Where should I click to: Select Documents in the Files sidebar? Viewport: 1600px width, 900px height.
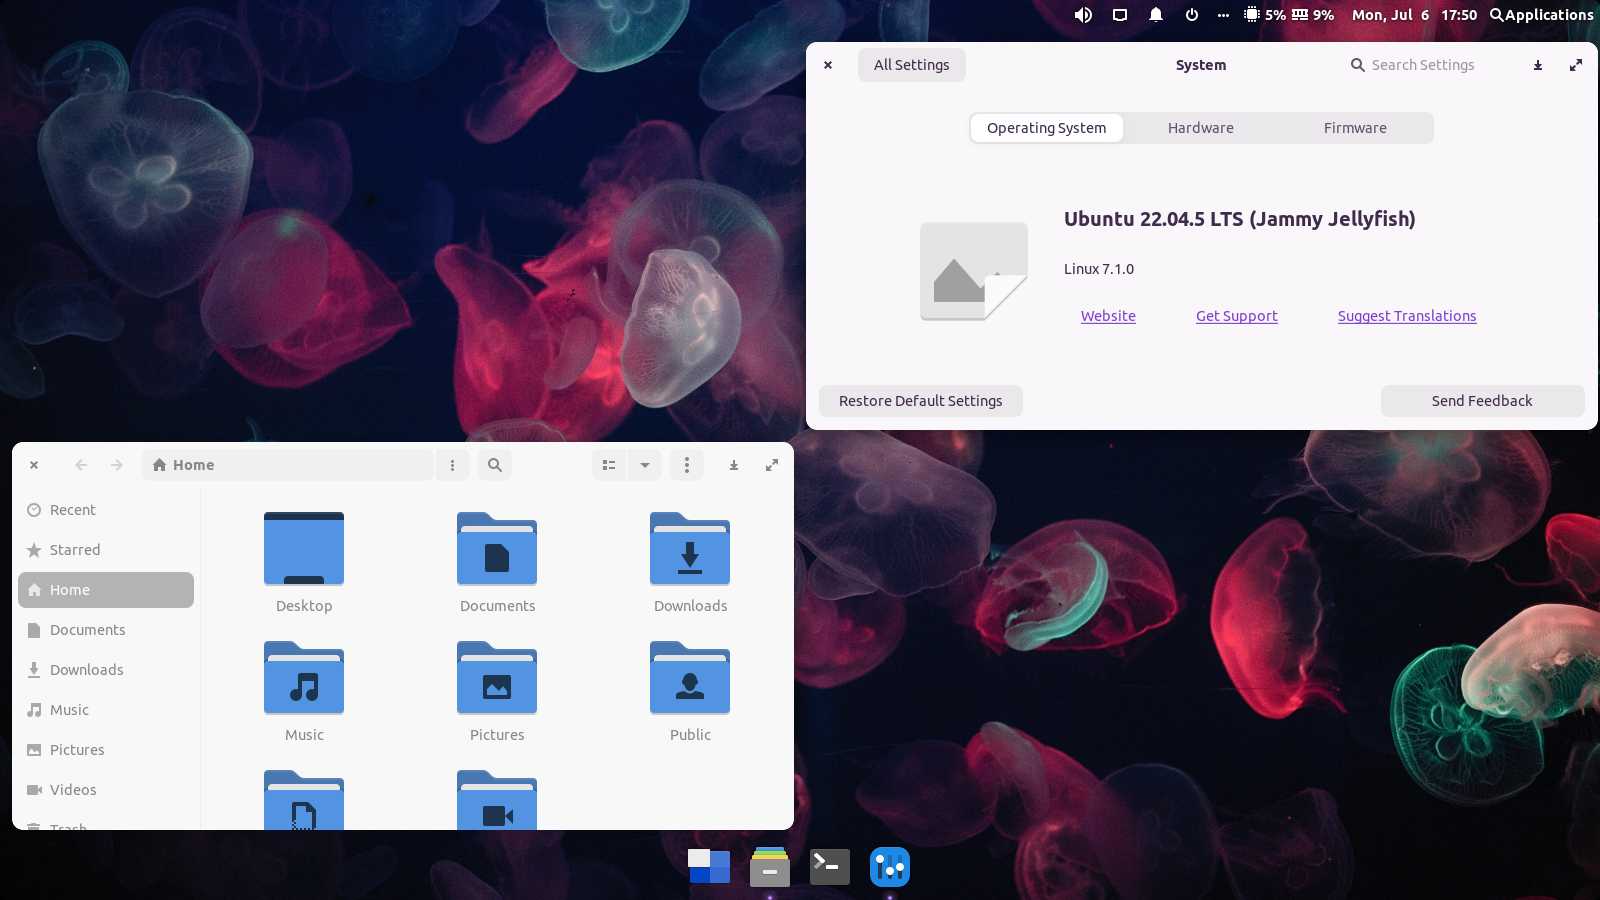[106, 630]
